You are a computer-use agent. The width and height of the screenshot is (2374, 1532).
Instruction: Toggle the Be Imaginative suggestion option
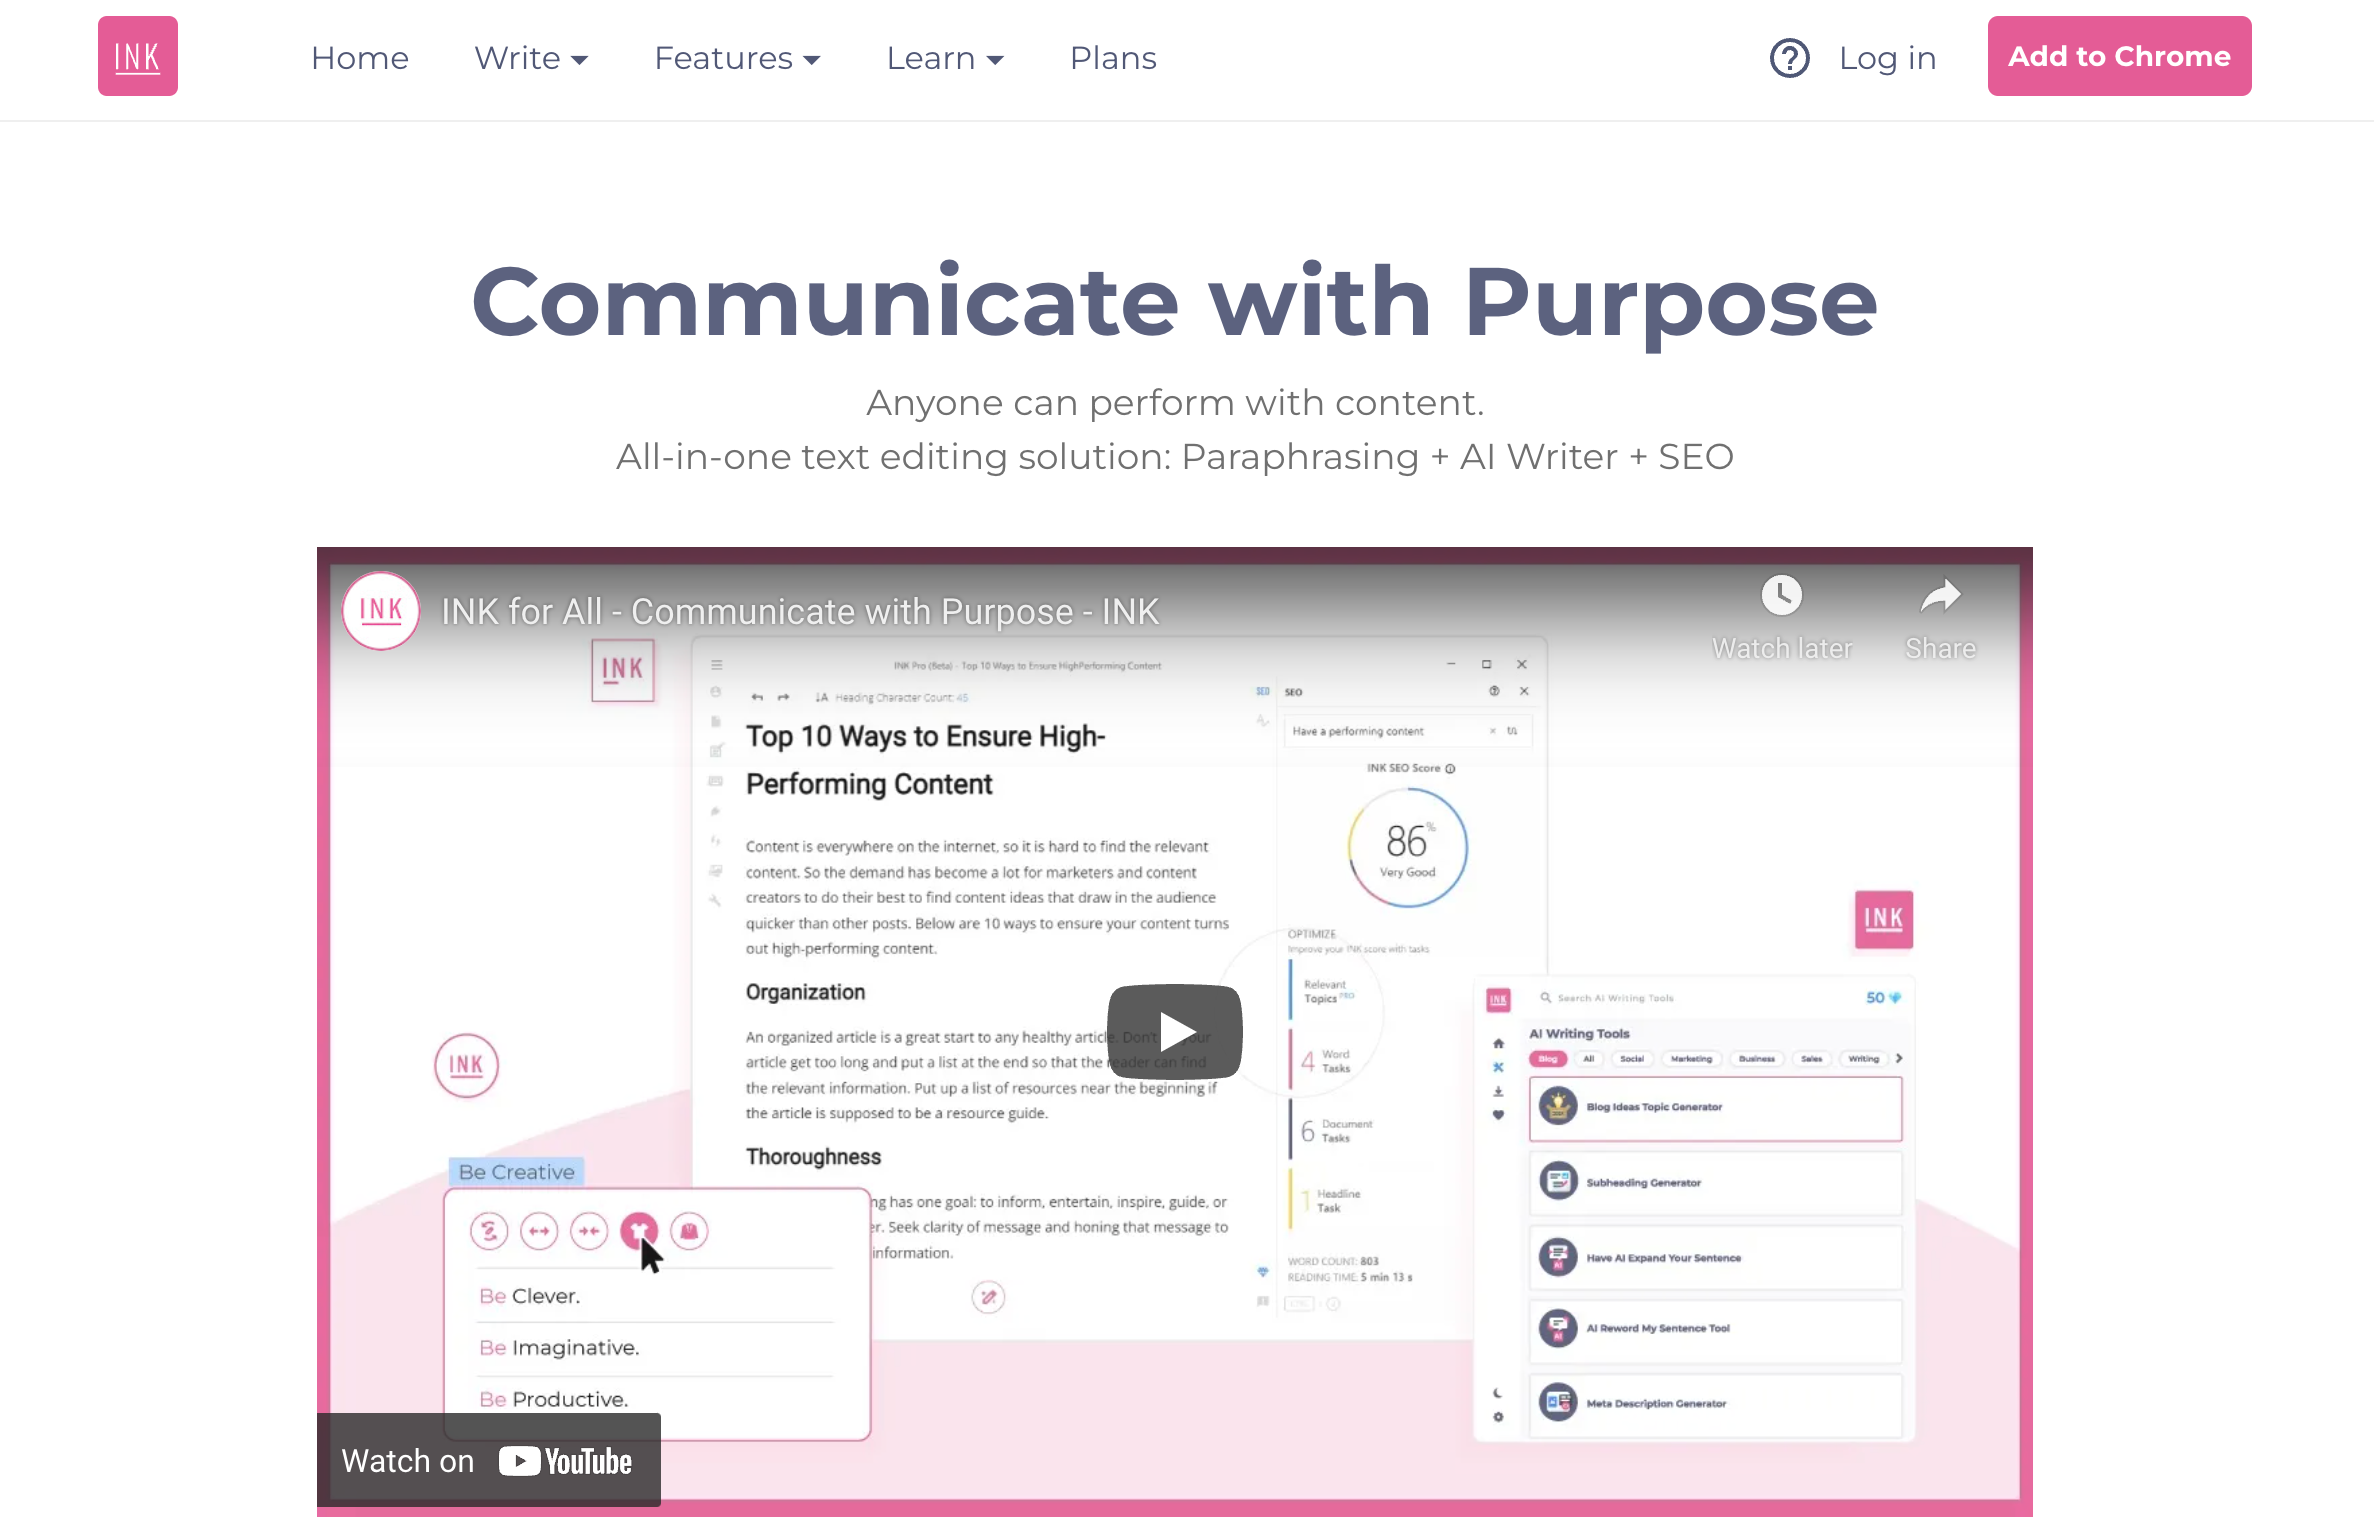559,1345
